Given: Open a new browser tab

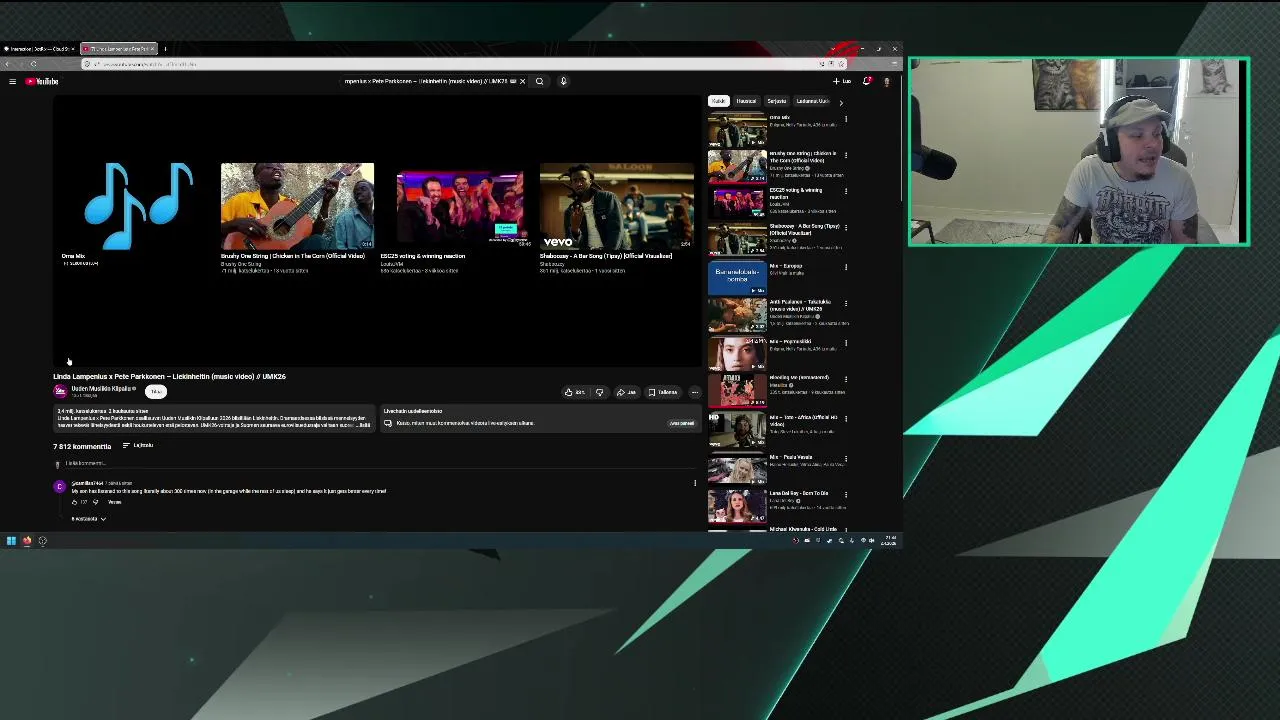Looking at the screenshot, I should (x=165, y=48).
